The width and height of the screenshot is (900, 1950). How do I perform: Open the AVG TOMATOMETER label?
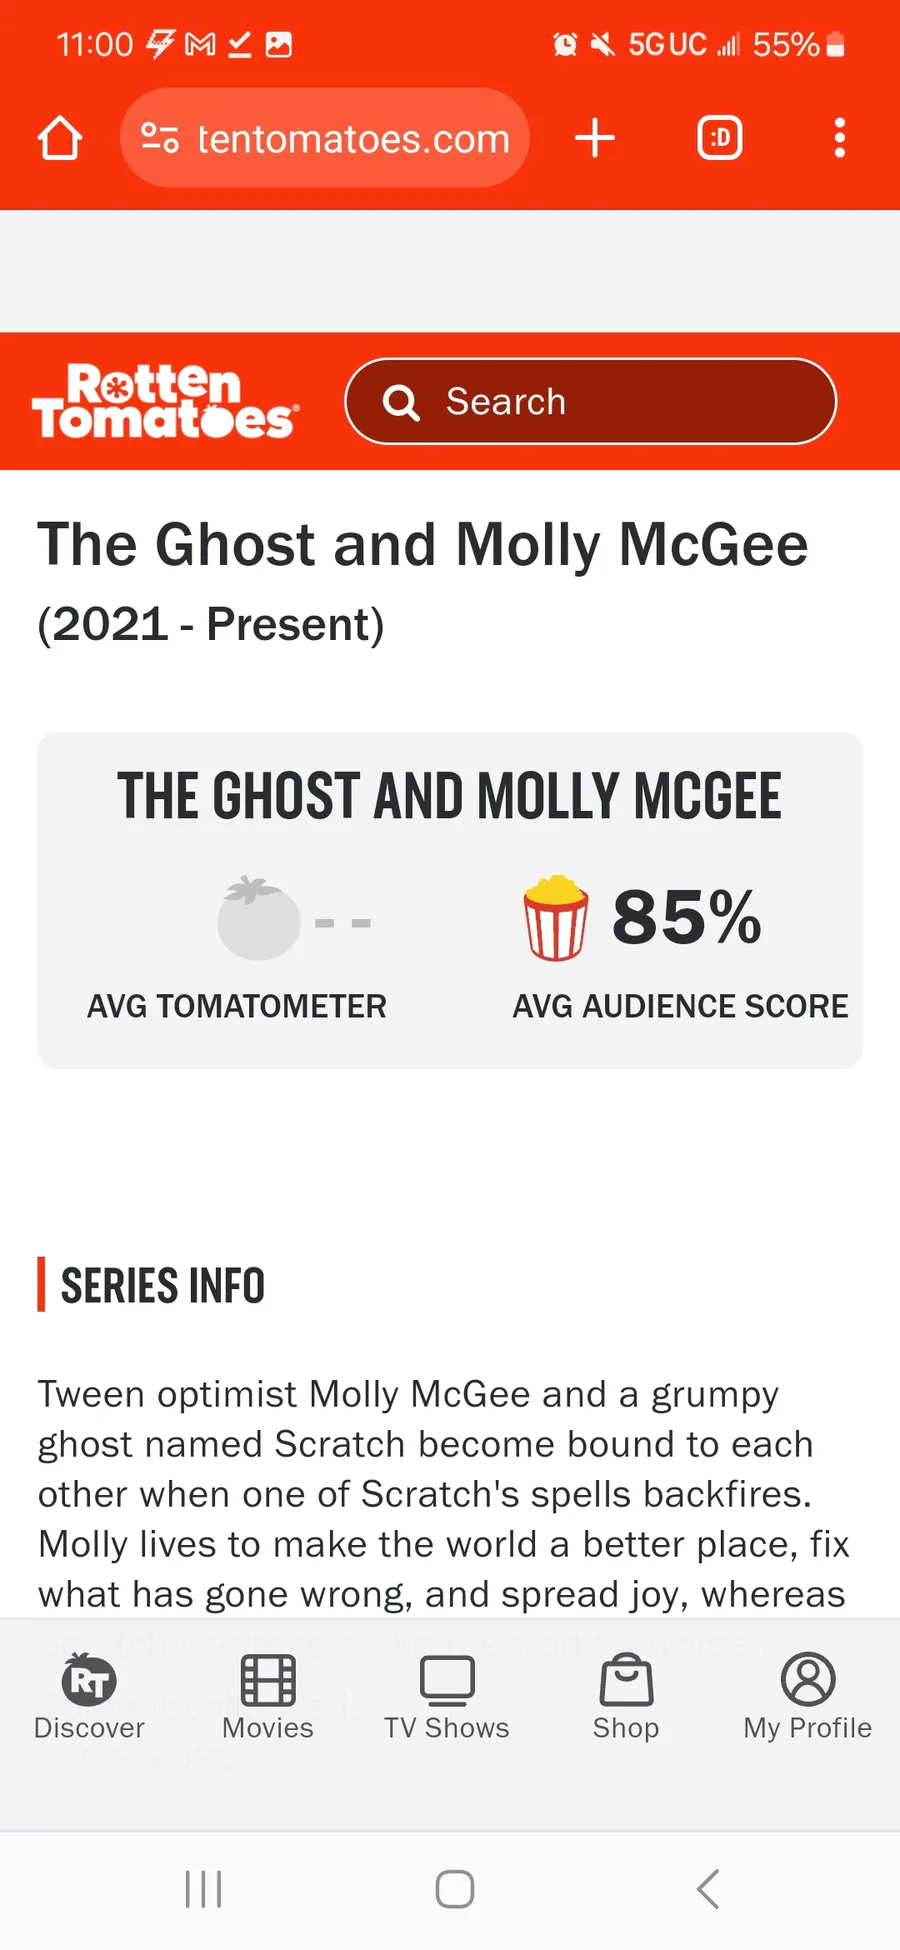[236, 1006]
